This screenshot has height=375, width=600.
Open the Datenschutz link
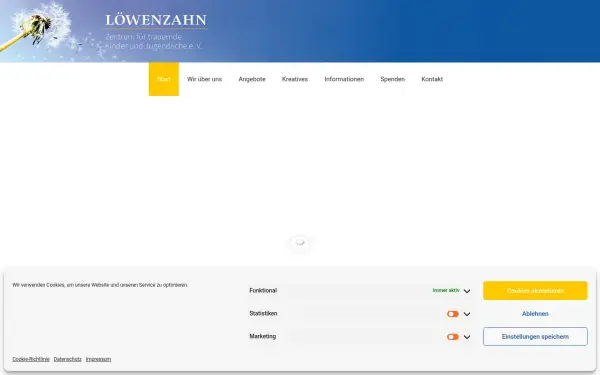[x=67, y=359]
